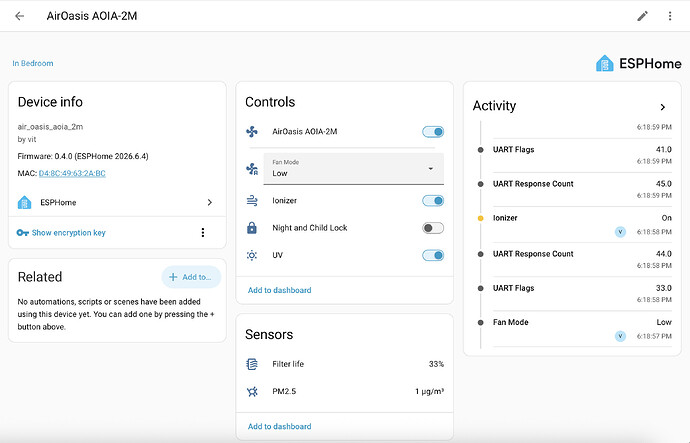Screen dimensions: 690x443
Task: Click the Night and Child Lock padlock icon
Action: pyautogui.click(x=252, y=228)
